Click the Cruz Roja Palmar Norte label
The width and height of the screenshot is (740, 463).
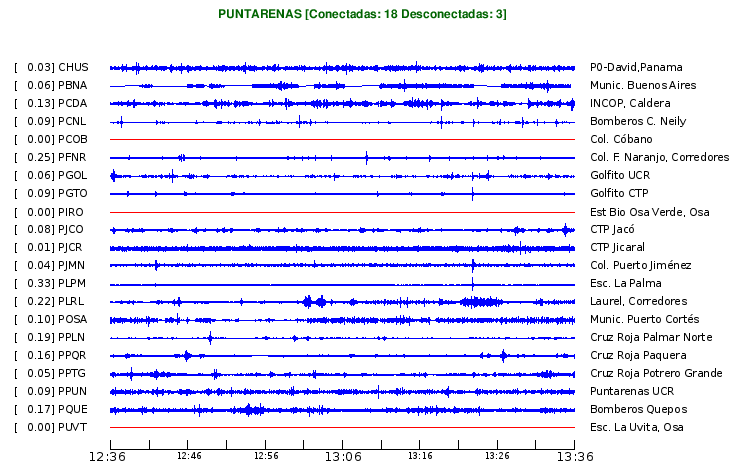click(x=651, y=337)
